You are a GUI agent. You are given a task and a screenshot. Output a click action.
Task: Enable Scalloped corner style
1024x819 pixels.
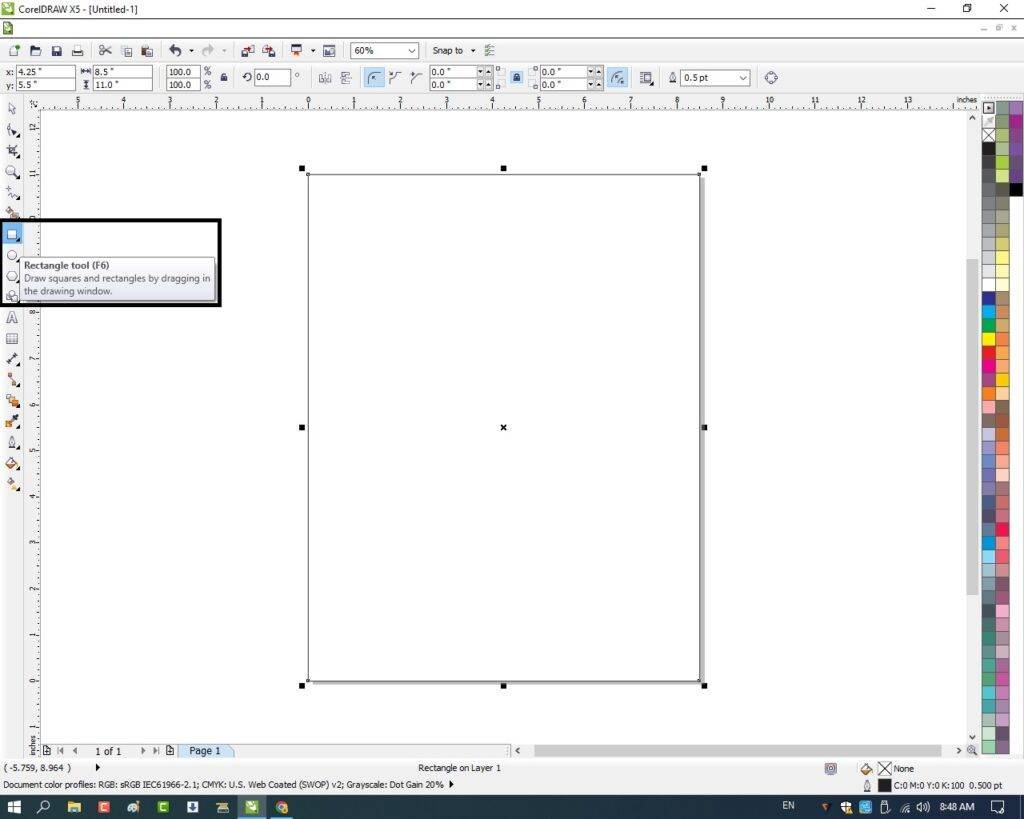pyautogui.click(x=394, y=78)
